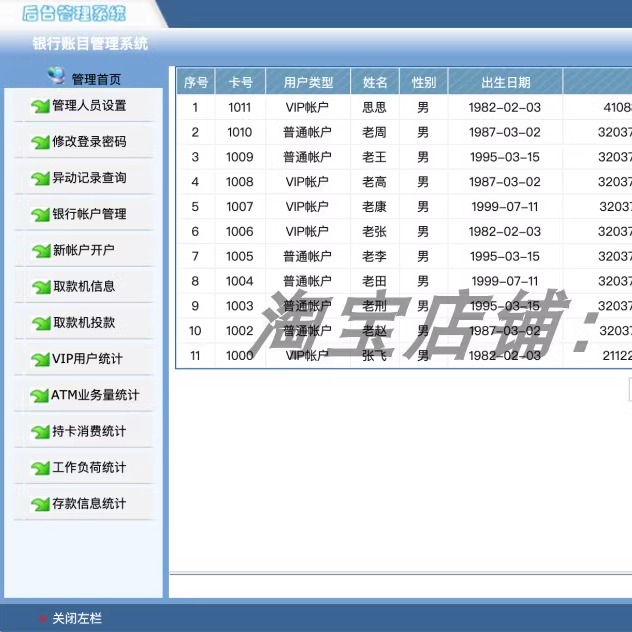Viewport: 632px width, 632px height.
Task: Open 工作负荷统计 statistics
Action: click(x=89, y=468)
